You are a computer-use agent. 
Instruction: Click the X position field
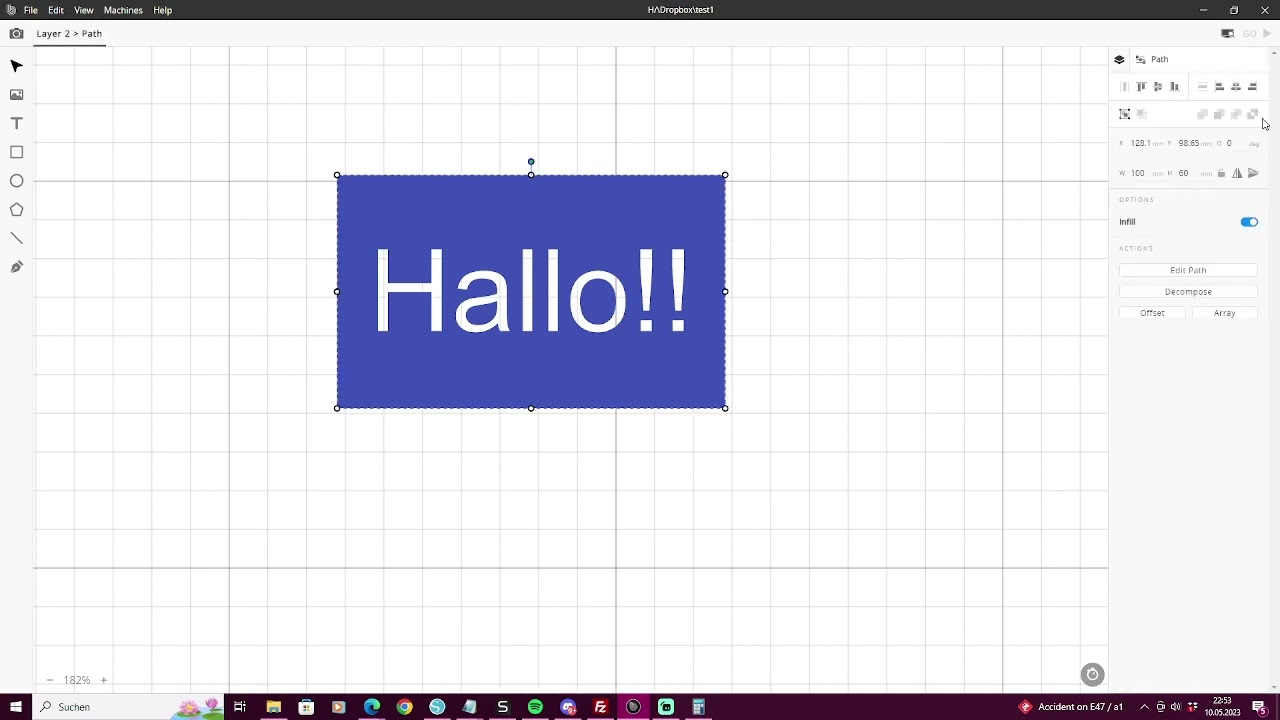coord(1140,143)
